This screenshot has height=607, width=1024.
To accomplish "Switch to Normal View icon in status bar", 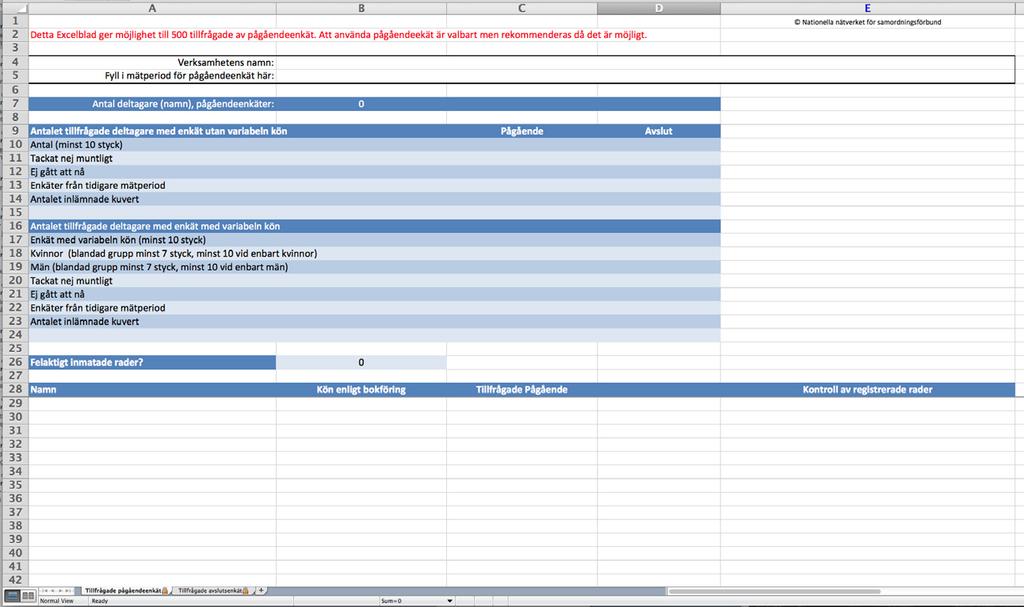I will [12, 595].
